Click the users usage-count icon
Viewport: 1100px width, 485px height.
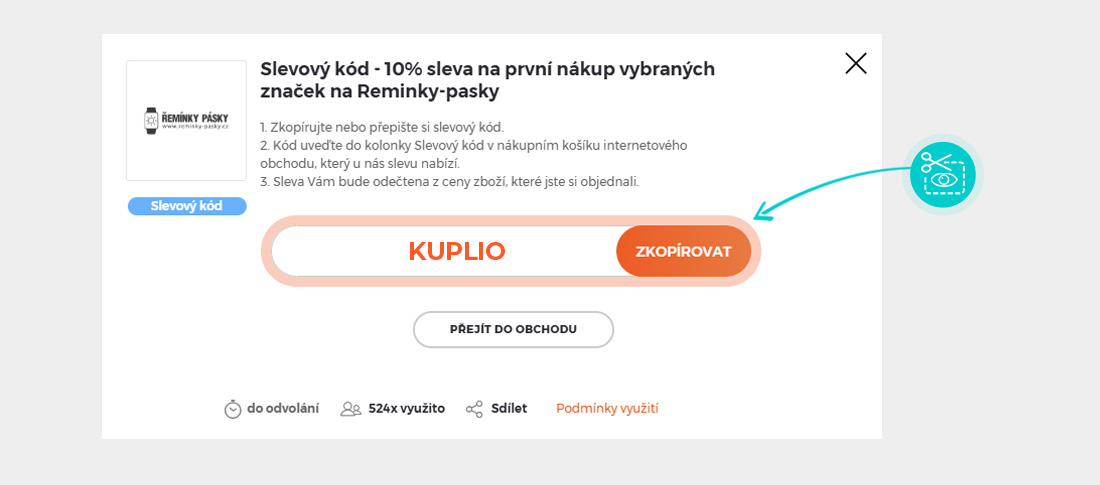coord(350,409)
